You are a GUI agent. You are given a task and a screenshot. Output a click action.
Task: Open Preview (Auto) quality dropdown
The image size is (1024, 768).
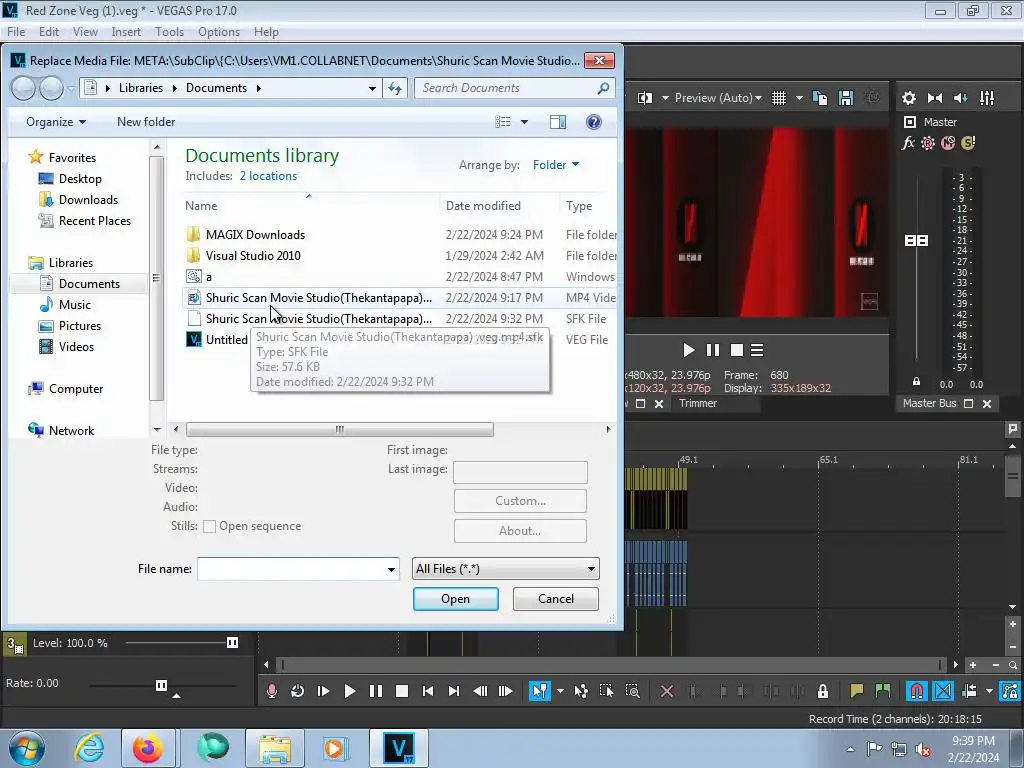tap(718, 98)
